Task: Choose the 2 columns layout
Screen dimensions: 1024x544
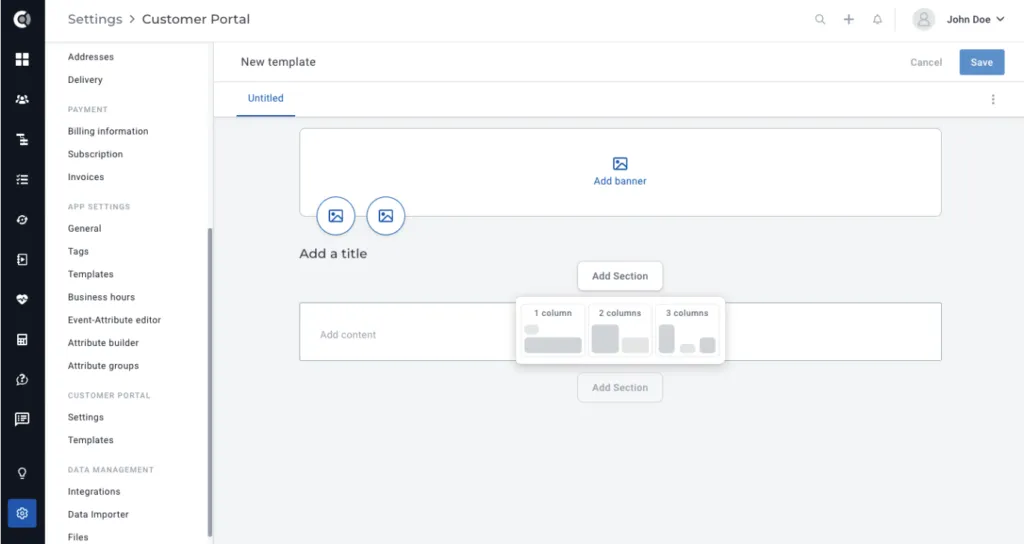Action: 620,330
